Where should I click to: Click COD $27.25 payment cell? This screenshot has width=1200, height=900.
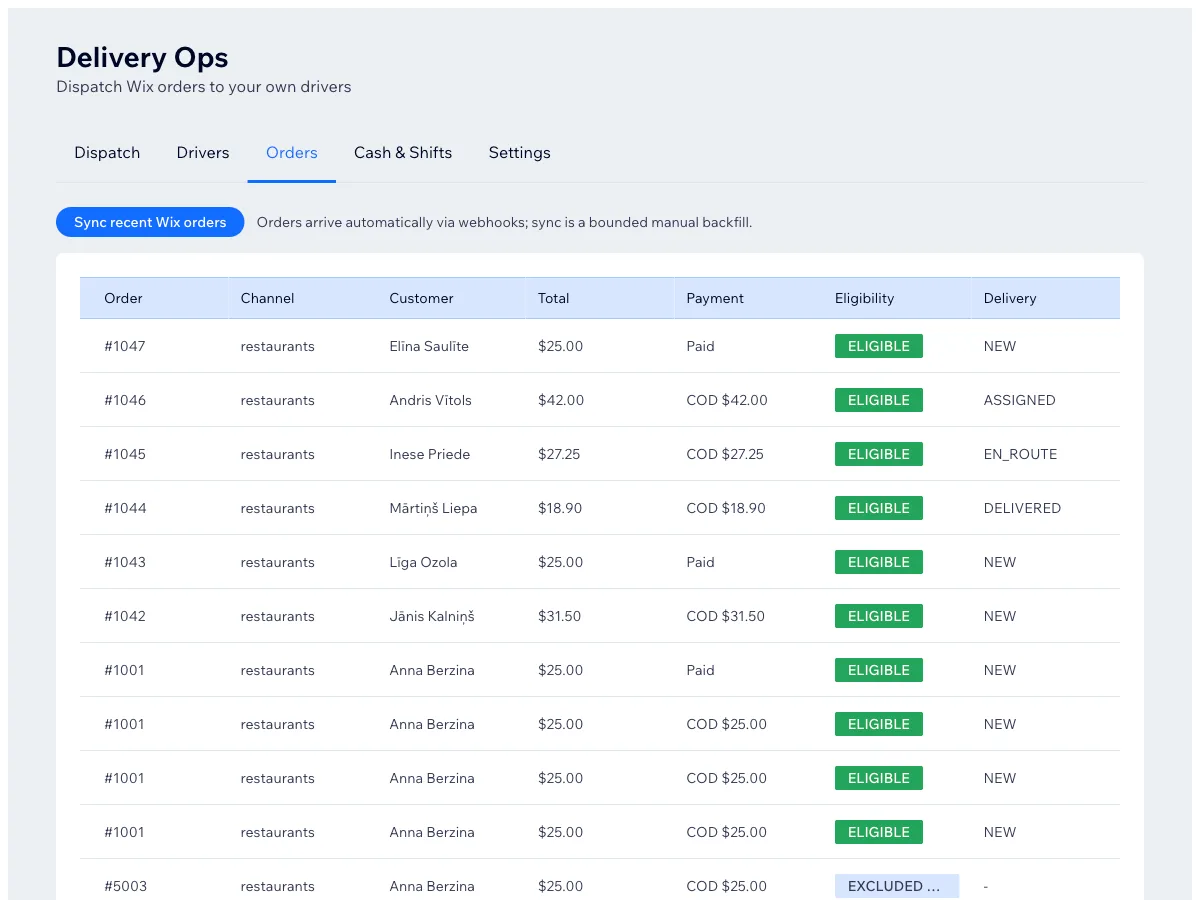click(725, 454)
